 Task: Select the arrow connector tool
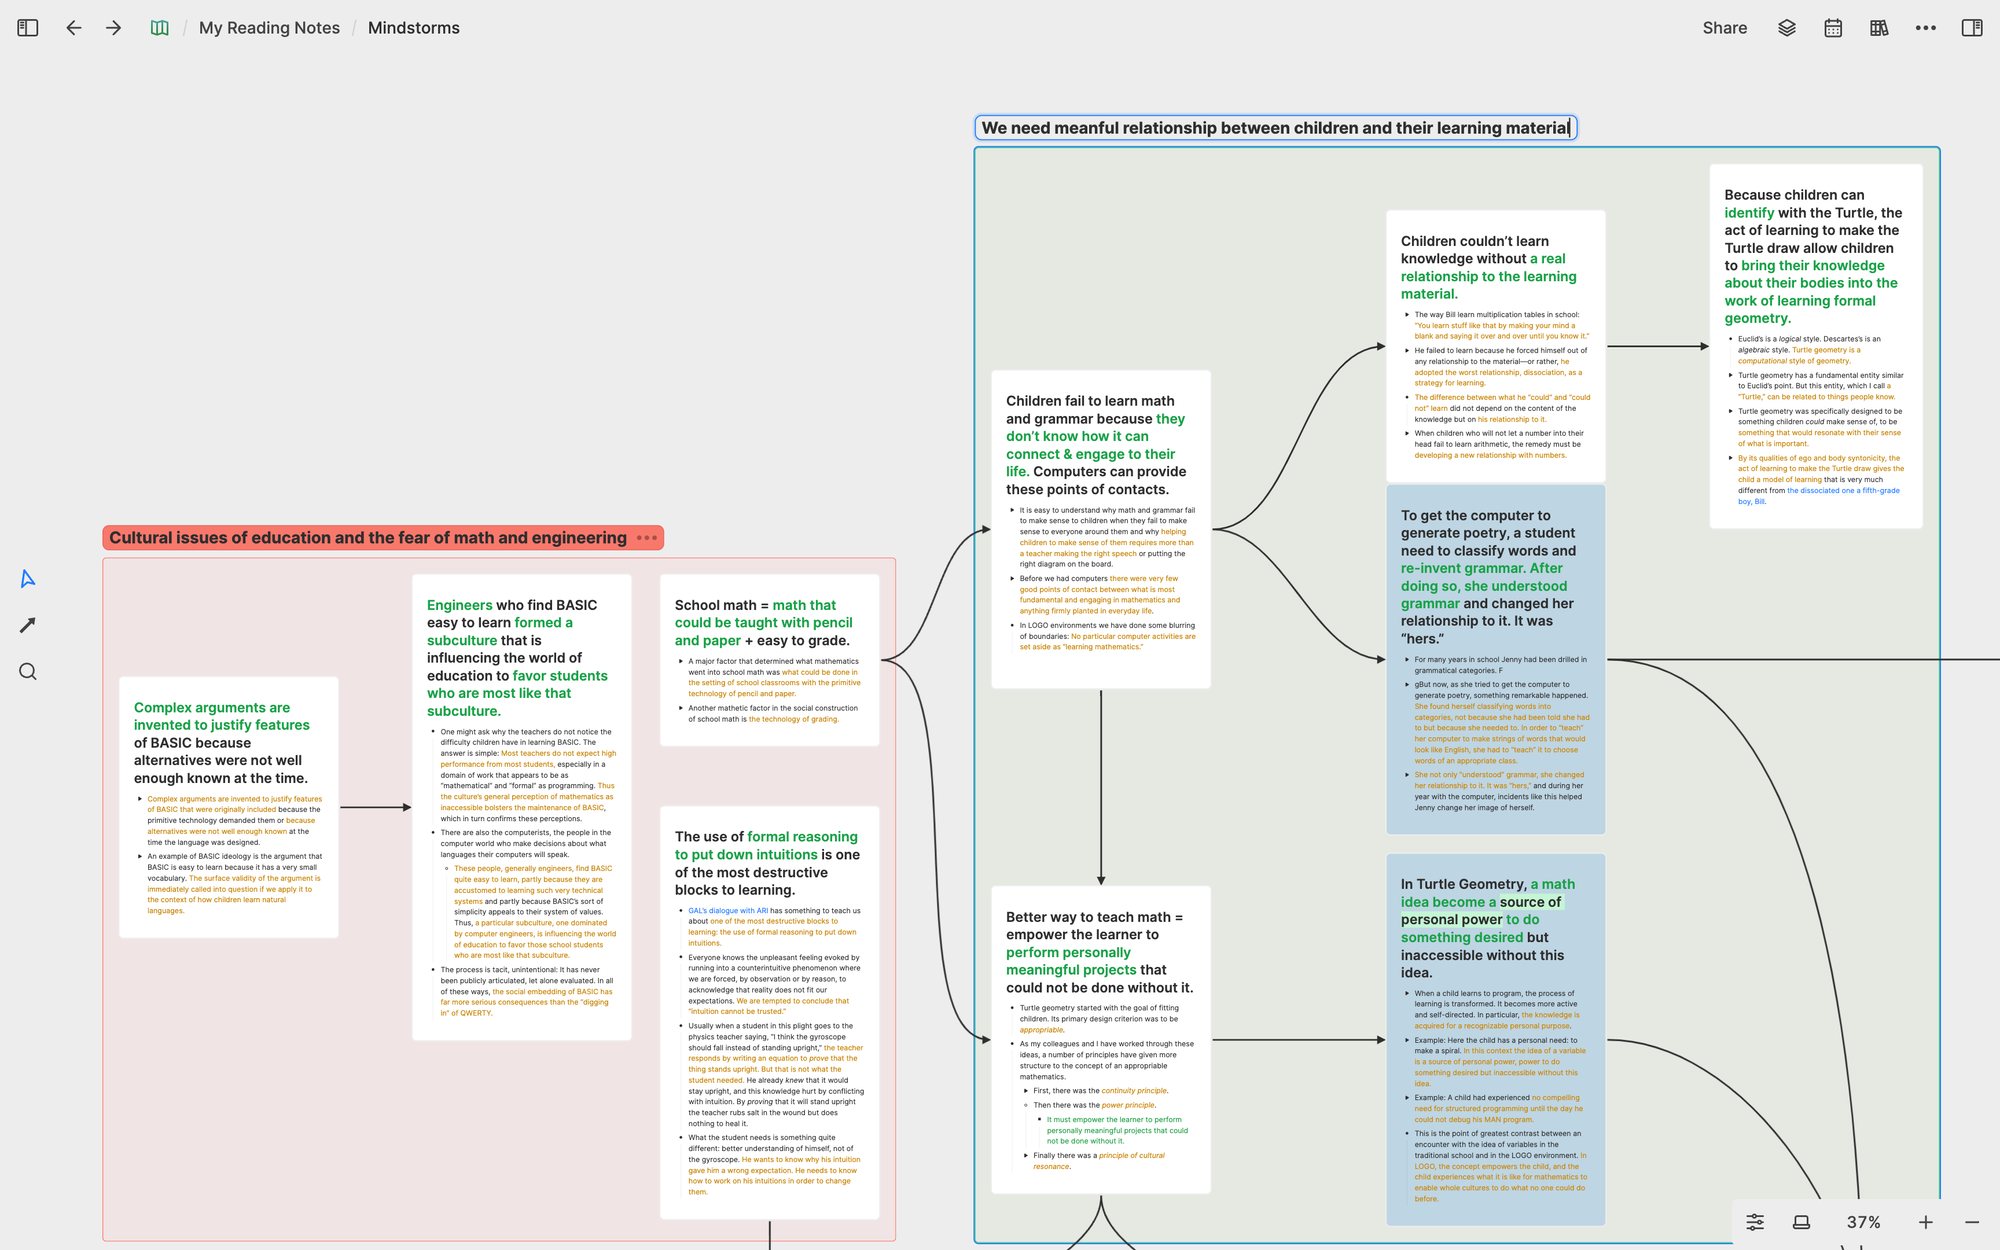[x=28, y=625]
